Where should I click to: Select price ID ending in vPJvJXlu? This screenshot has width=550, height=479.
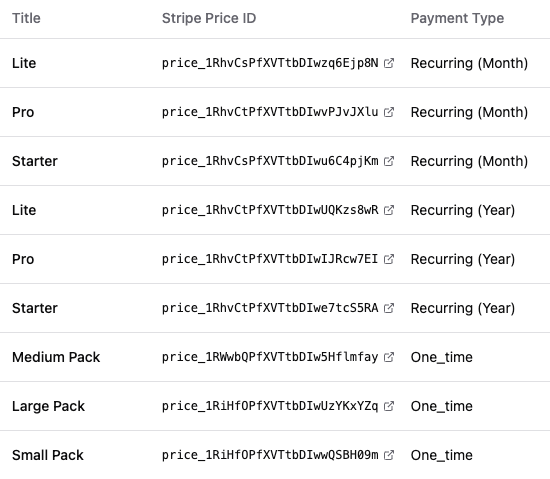270,112
